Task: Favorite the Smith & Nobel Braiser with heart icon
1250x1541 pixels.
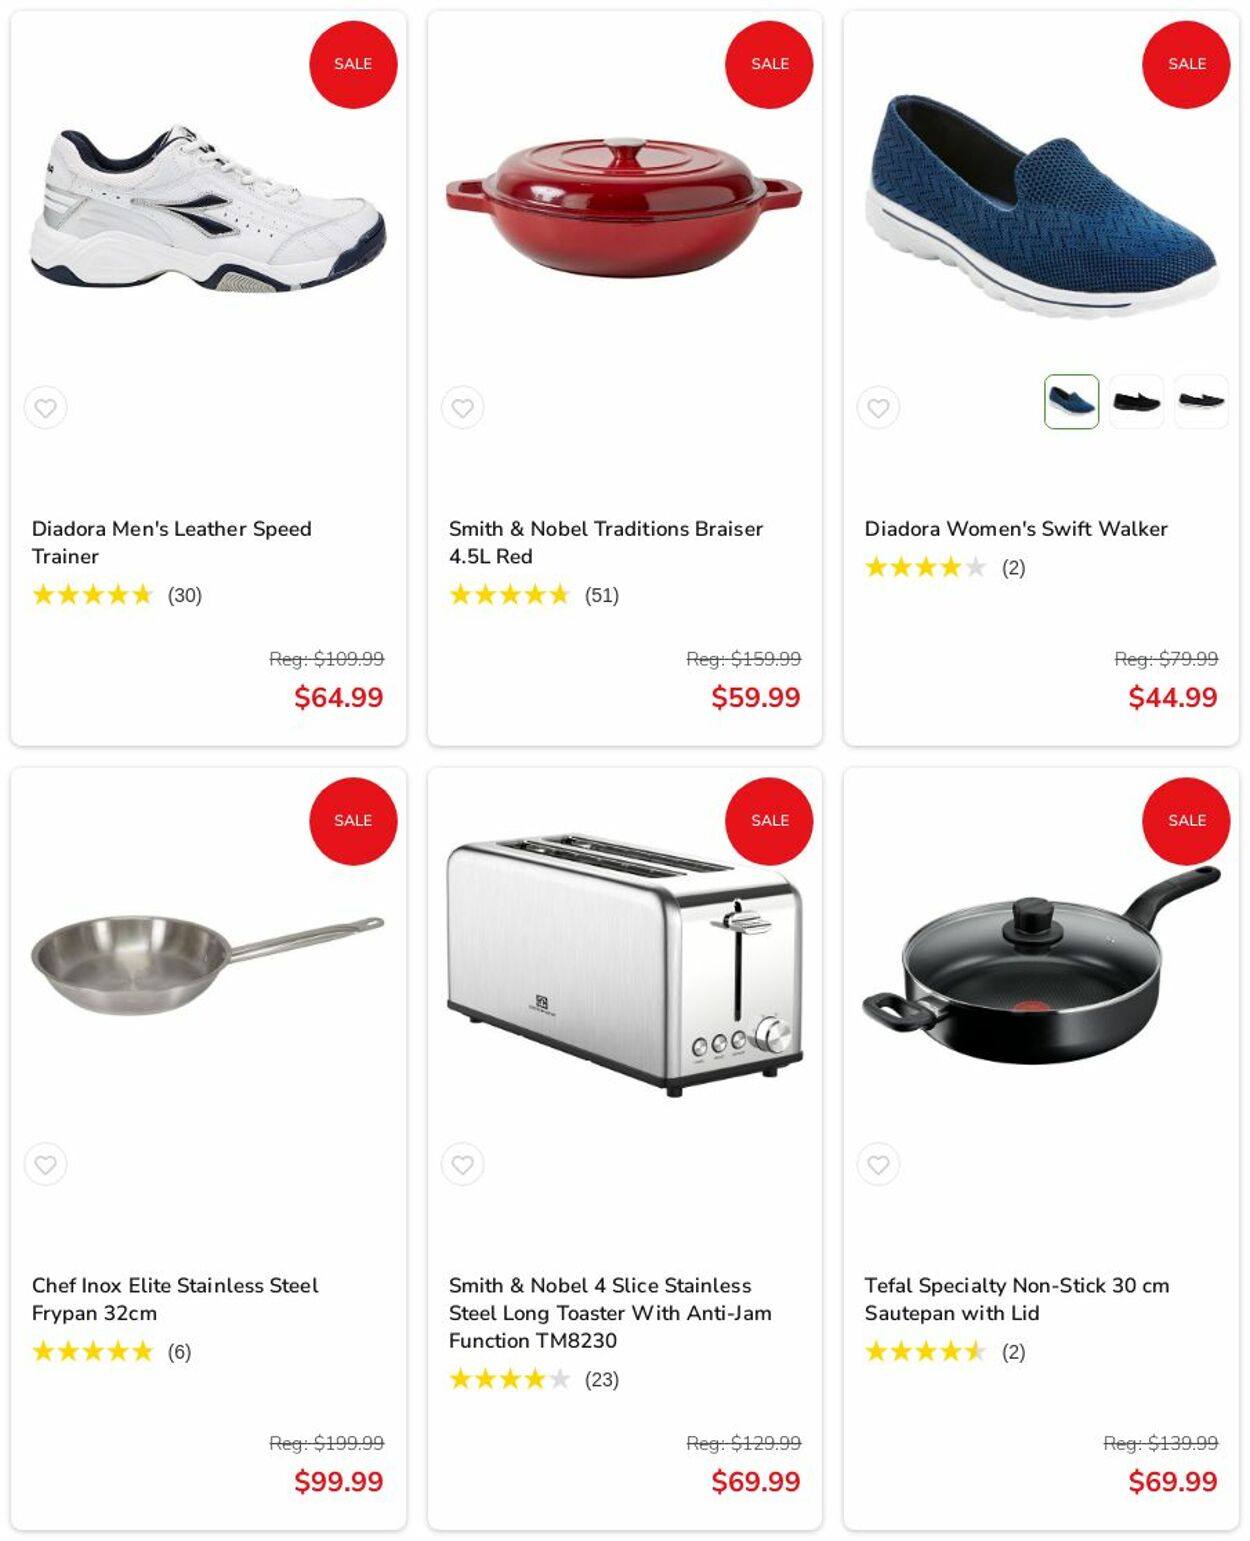Action: coord(462,408)
